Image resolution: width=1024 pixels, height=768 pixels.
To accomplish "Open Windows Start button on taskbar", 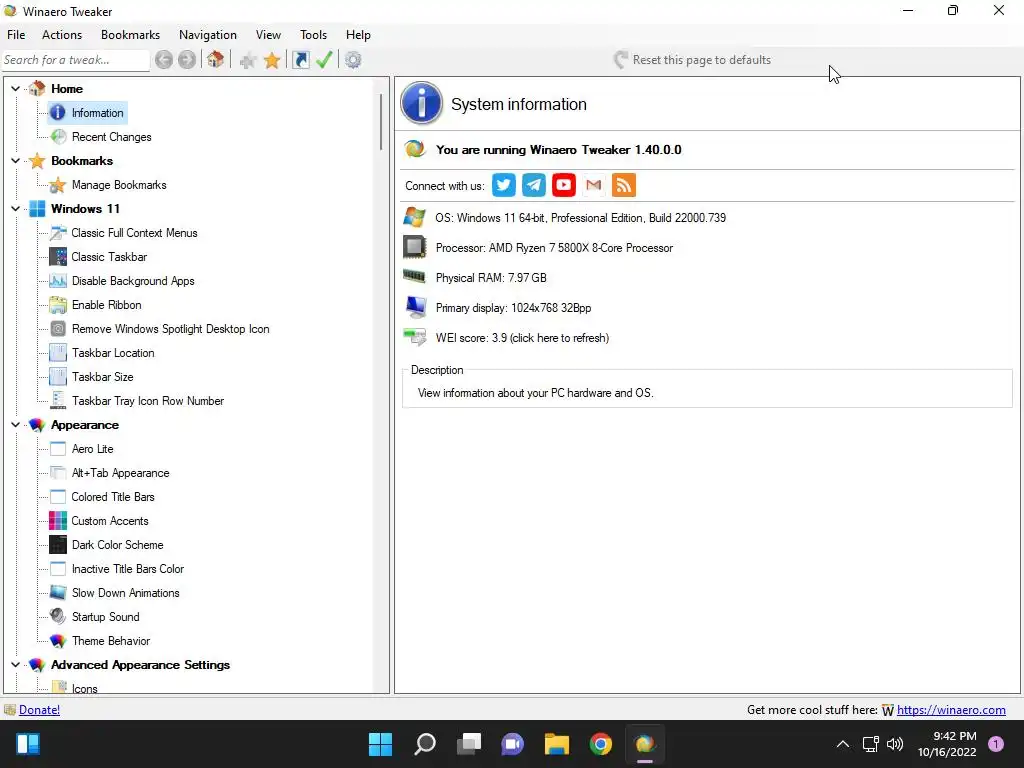I will click(x=380, y=744).
